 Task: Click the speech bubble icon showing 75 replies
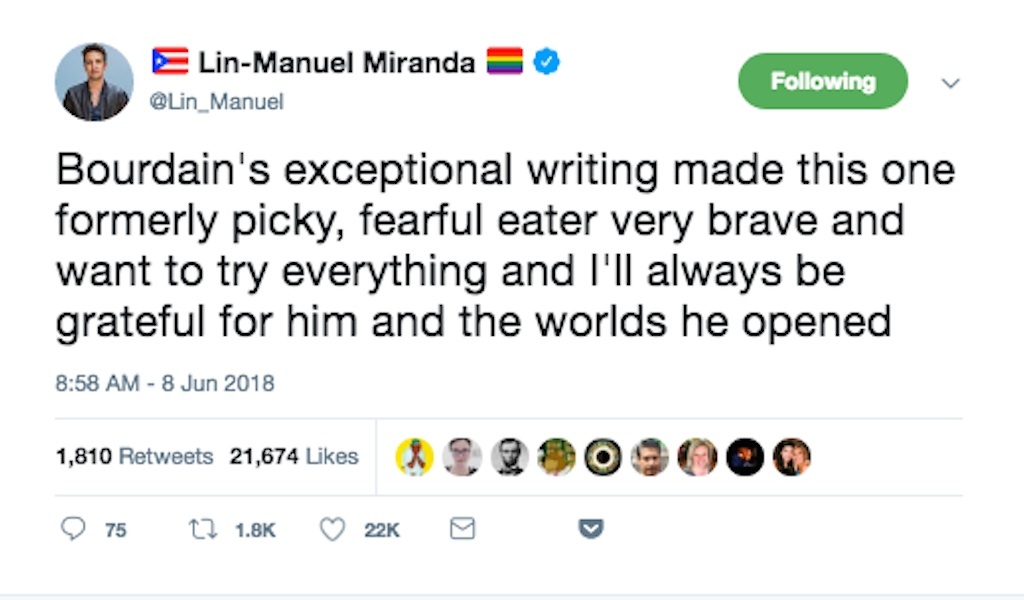[x=73, y=528]
